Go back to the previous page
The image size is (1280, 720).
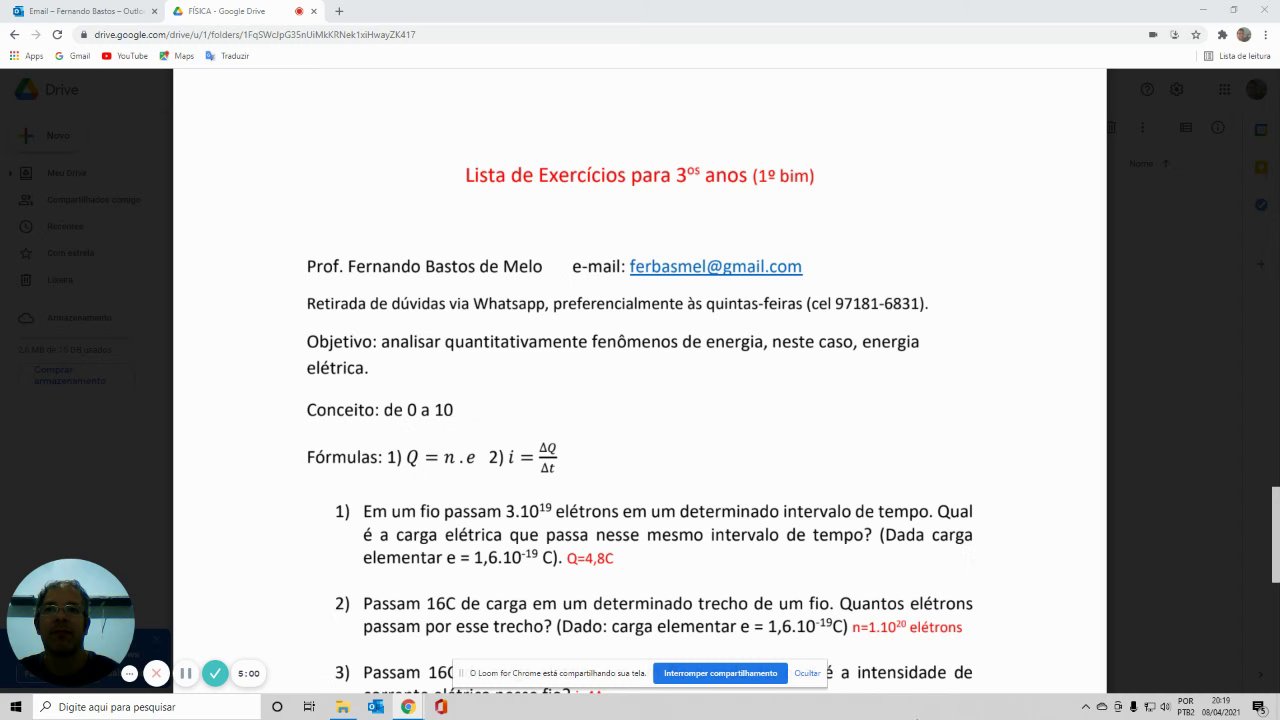point(14,34)
